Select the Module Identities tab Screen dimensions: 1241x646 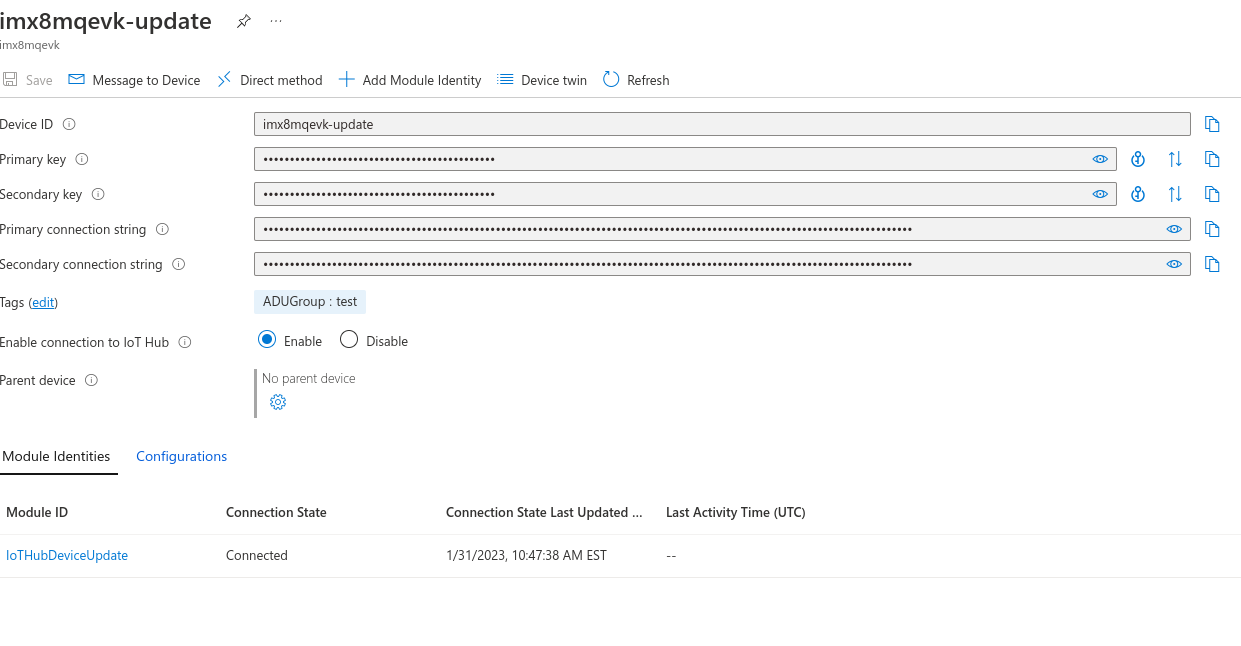tap(57, 456)
